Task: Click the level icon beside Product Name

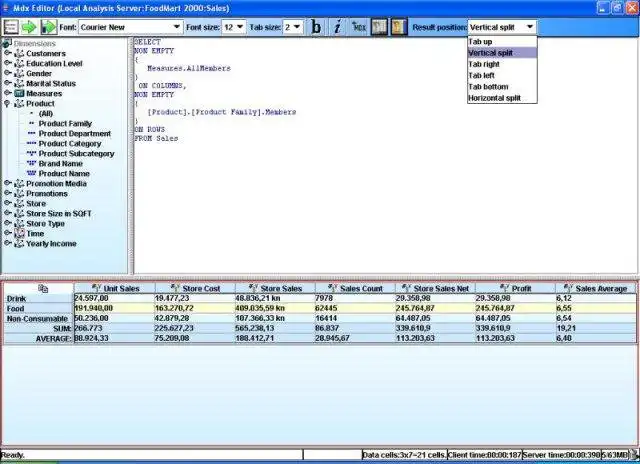Action: (31, 173)
